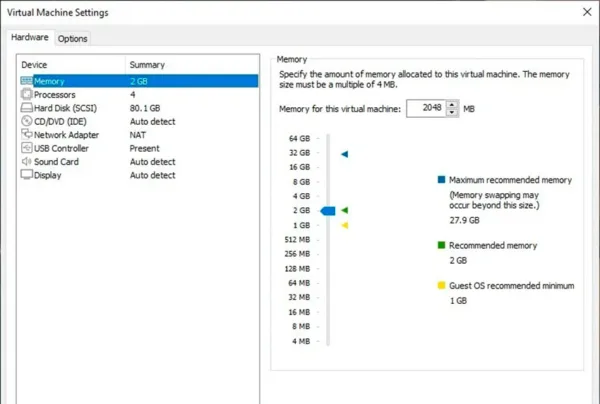Click the 16 MB scale label
Viewport: 600px width, 404px height.
coord(299,312)
